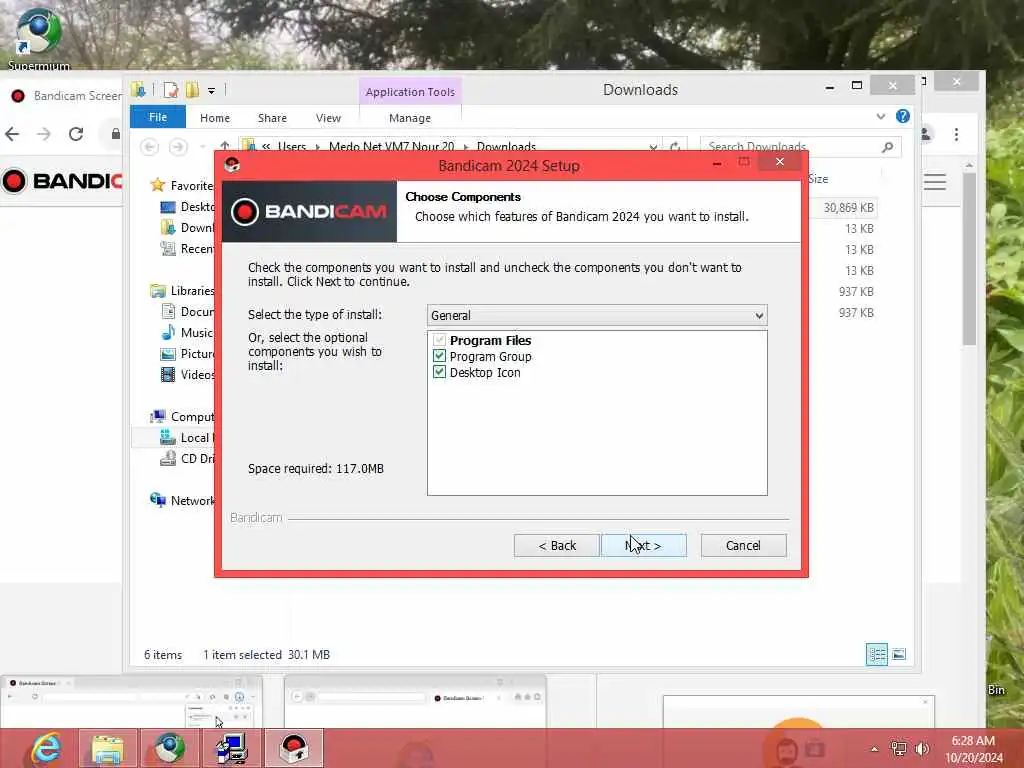Click the Explorer help question mark icon

pos(903,116)
